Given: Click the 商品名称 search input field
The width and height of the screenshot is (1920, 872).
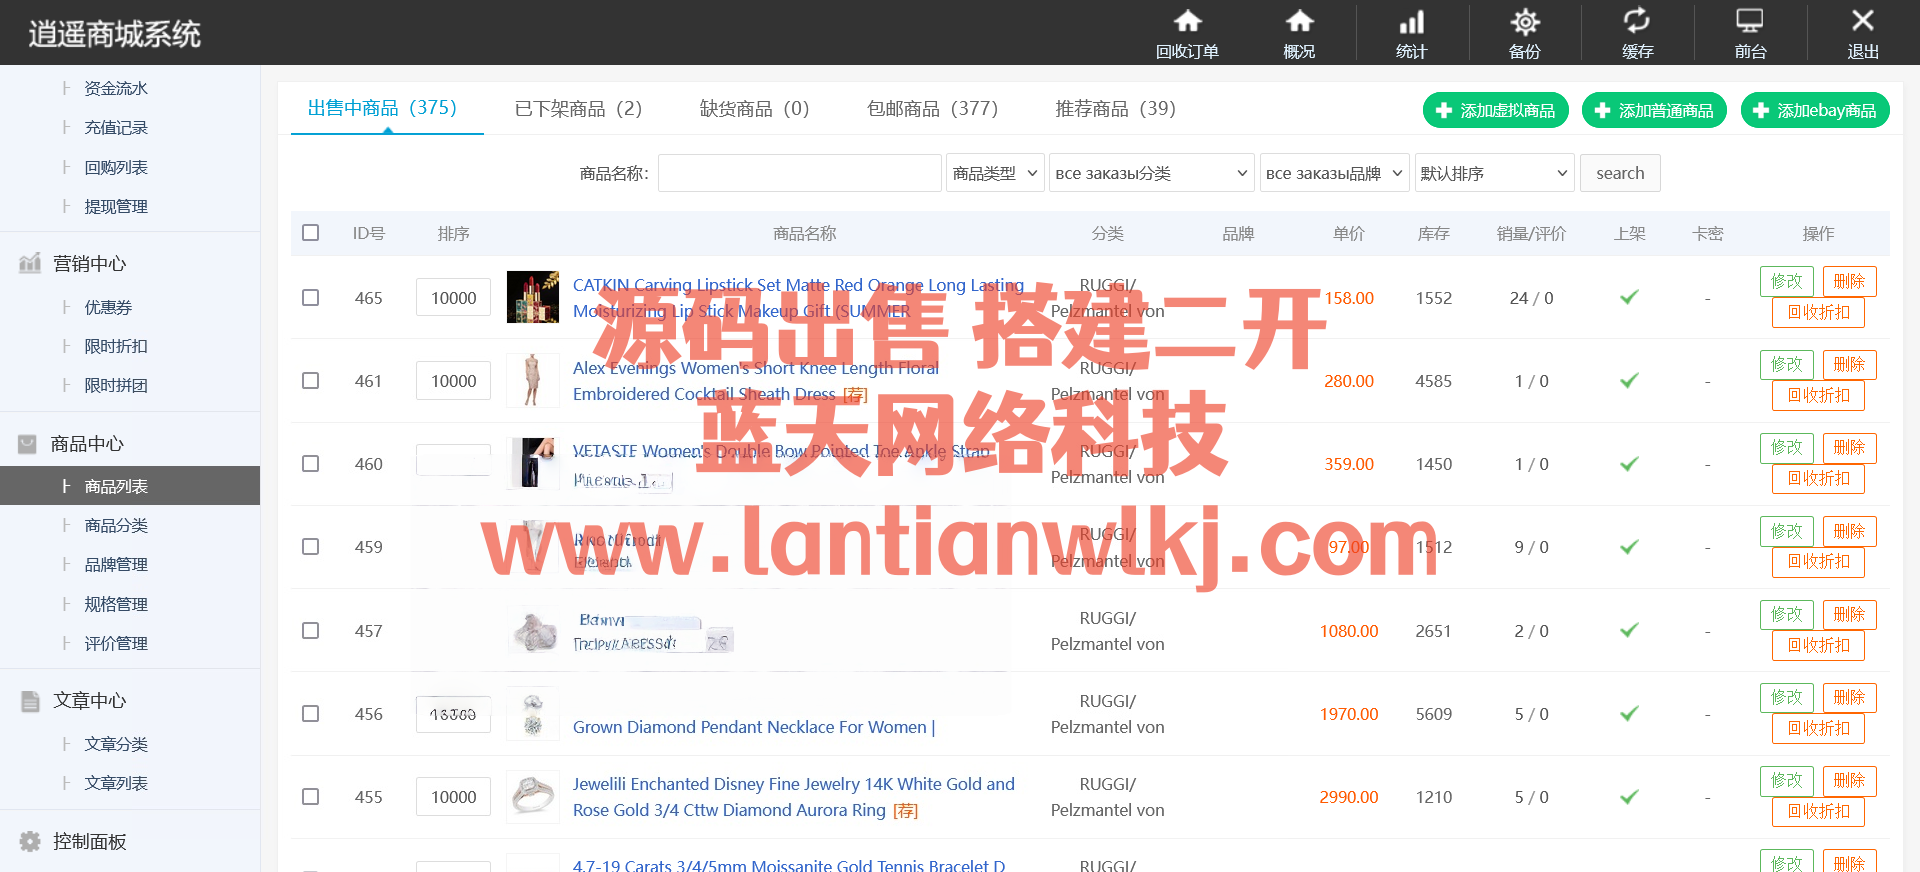Looking at the screenshot, I should pyautogui.click(x=799, y=173).
